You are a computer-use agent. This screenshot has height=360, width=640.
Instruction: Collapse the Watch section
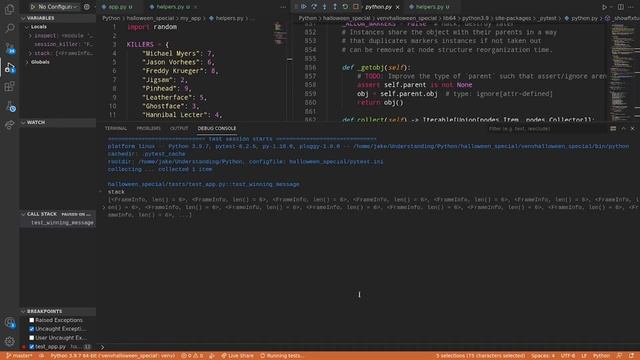tap(58, 122)
